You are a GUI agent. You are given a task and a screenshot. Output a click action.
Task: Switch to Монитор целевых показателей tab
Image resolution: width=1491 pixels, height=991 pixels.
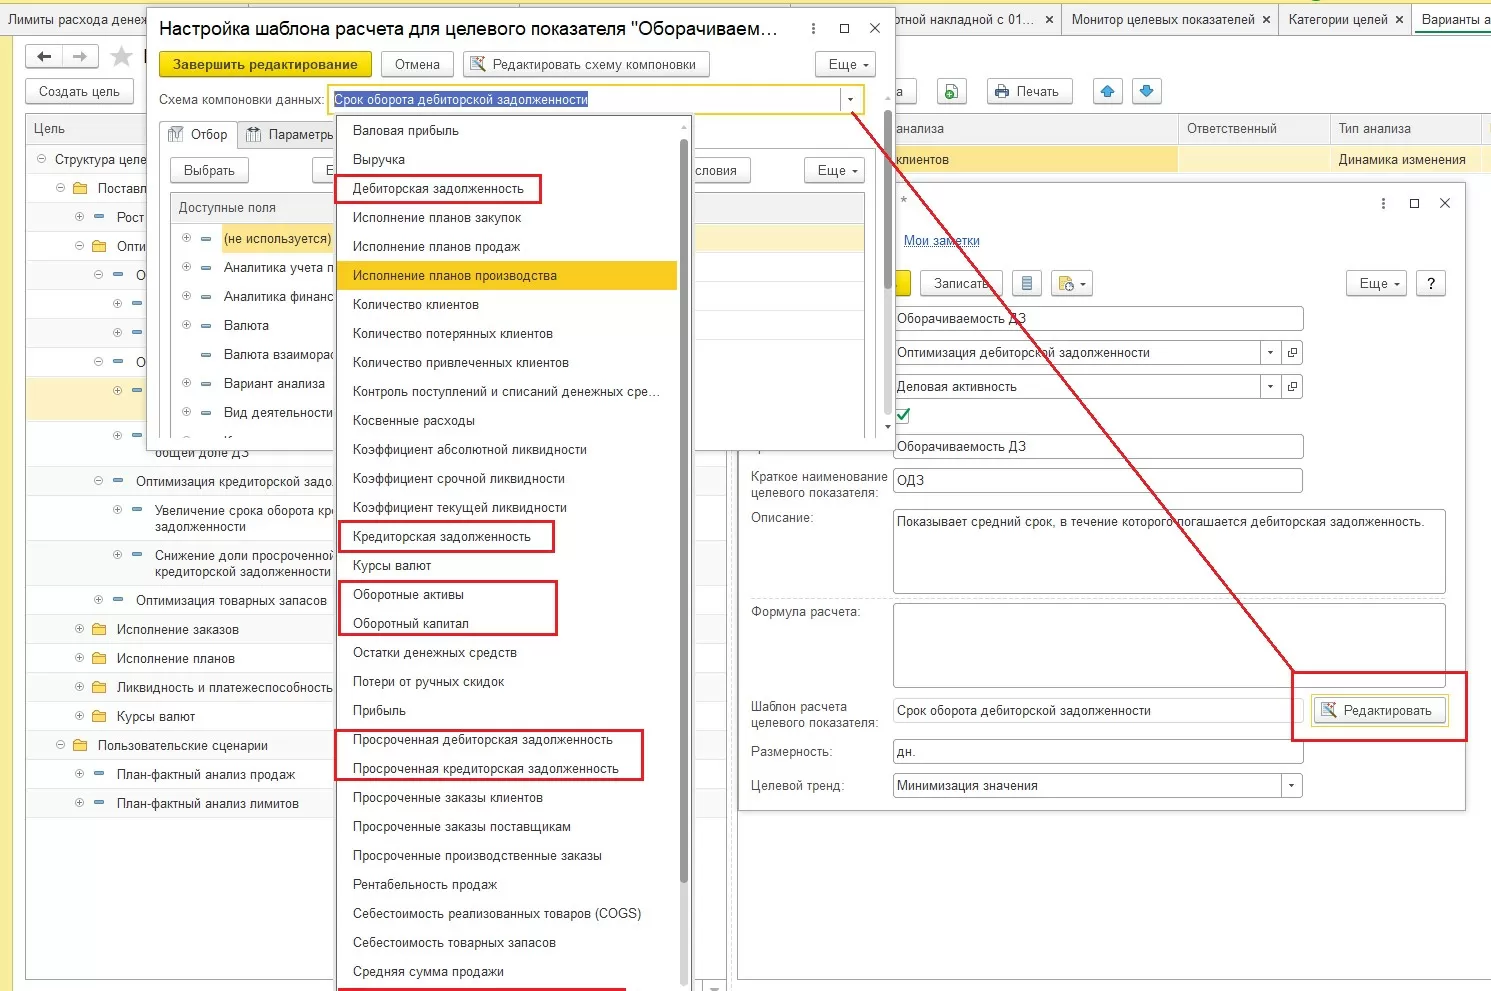[1162, 19]
